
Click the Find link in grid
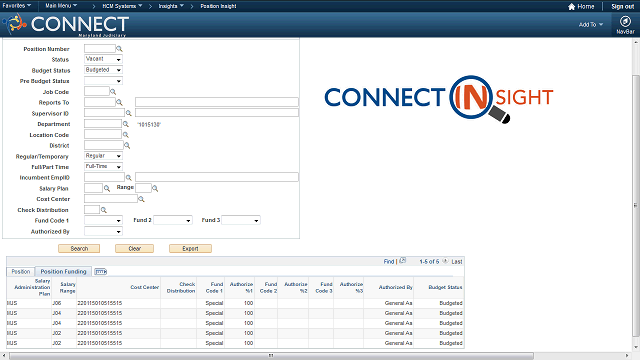tap(389, 262)
